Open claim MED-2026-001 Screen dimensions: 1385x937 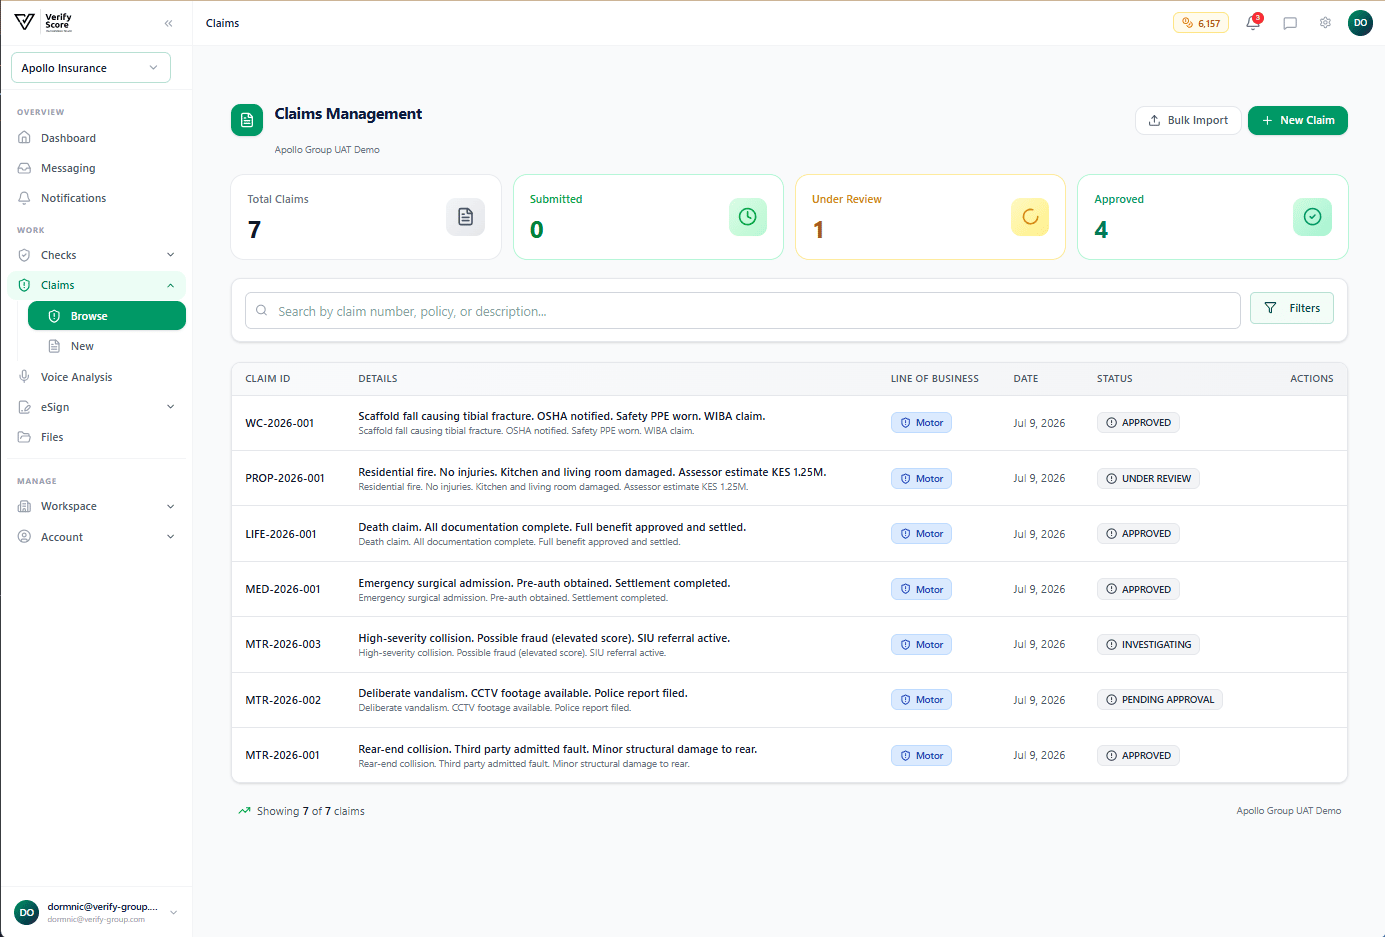[283, 589]
